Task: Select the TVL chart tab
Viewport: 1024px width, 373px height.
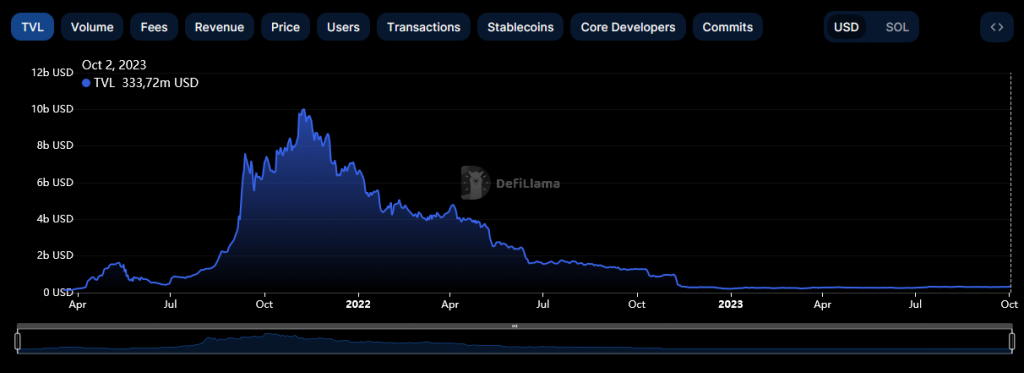Action: point(33,27)
